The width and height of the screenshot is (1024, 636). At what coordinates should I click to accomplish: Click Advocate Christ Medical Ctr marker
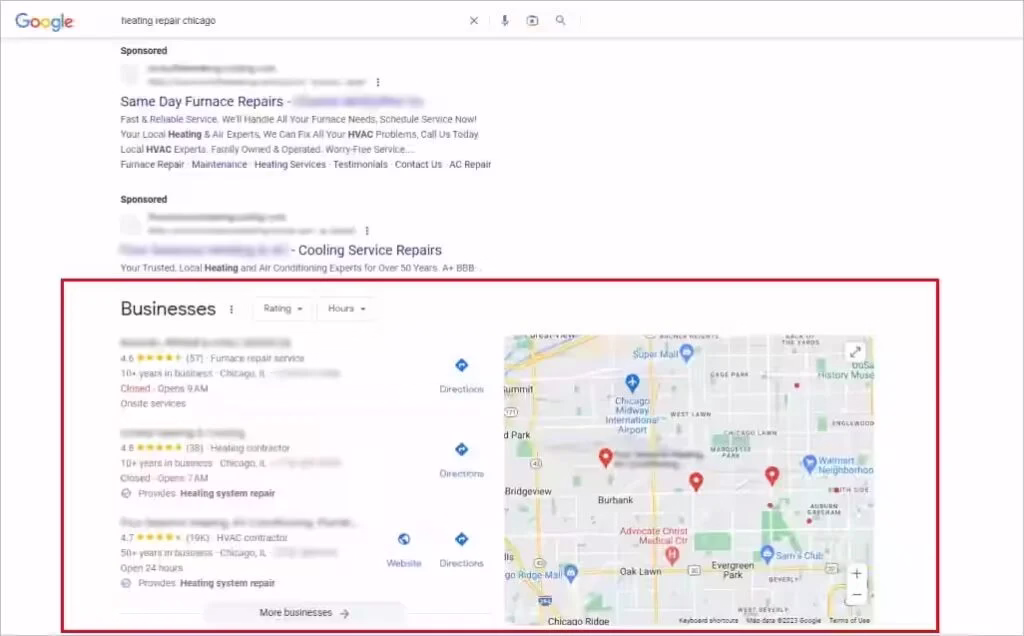[x=671, y=556]
